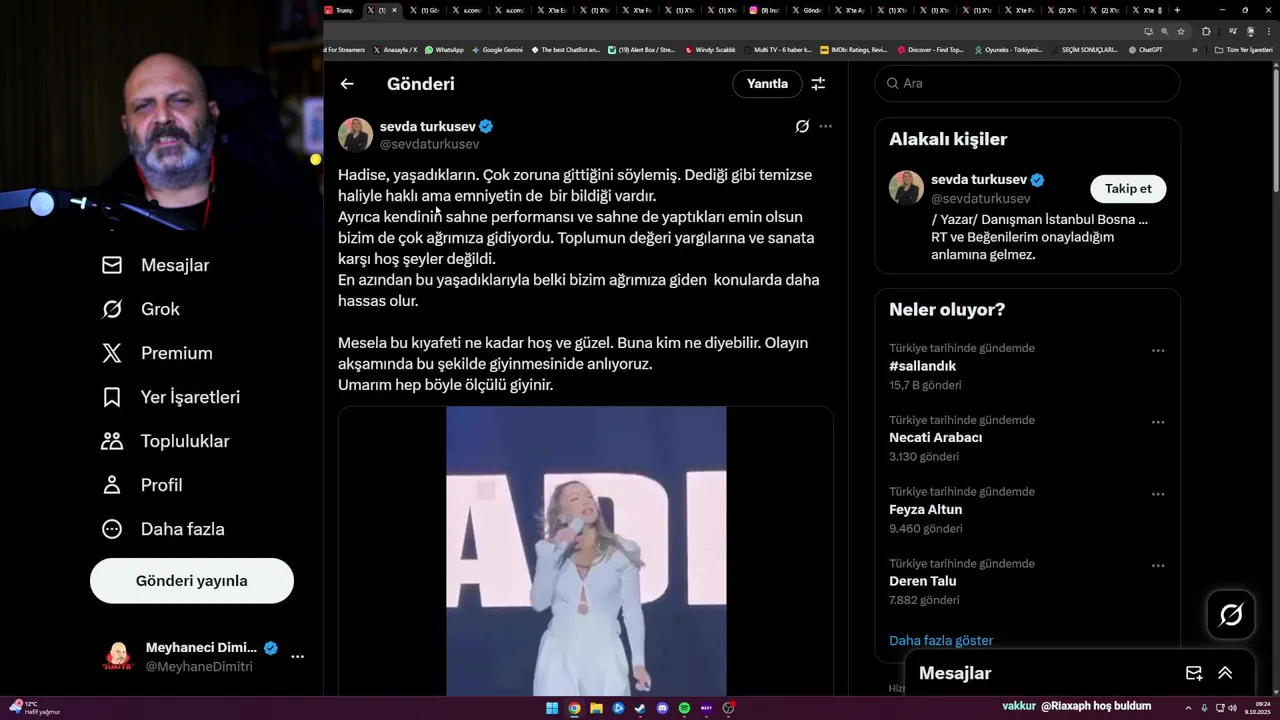Open the Deren Talu trend
1280x720 pixels.
922,581
